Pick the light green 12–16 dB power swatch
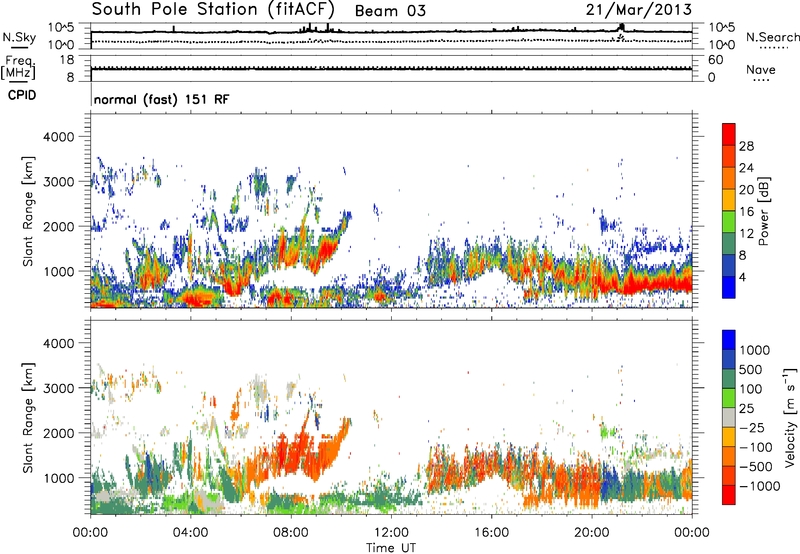The image size is (800, 554). pyautogui.click(x=729, y=222)
